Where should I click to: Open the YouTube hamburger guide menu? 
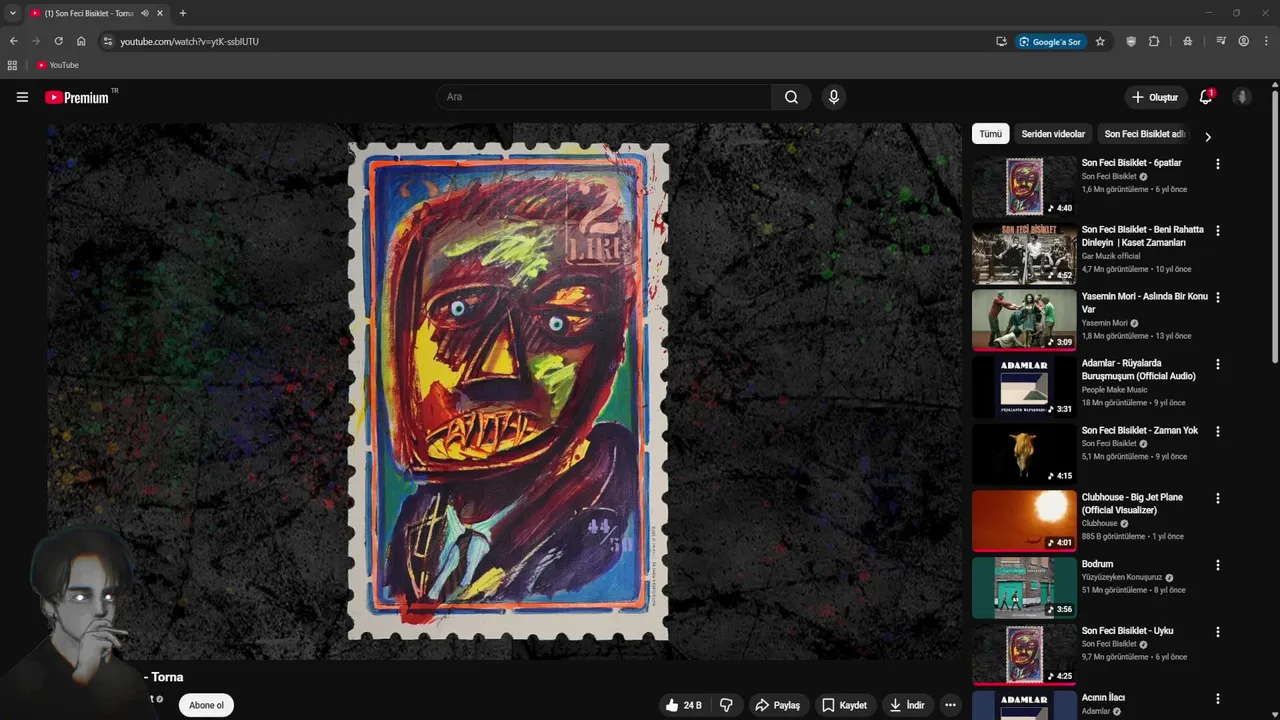tap(22, 97)
